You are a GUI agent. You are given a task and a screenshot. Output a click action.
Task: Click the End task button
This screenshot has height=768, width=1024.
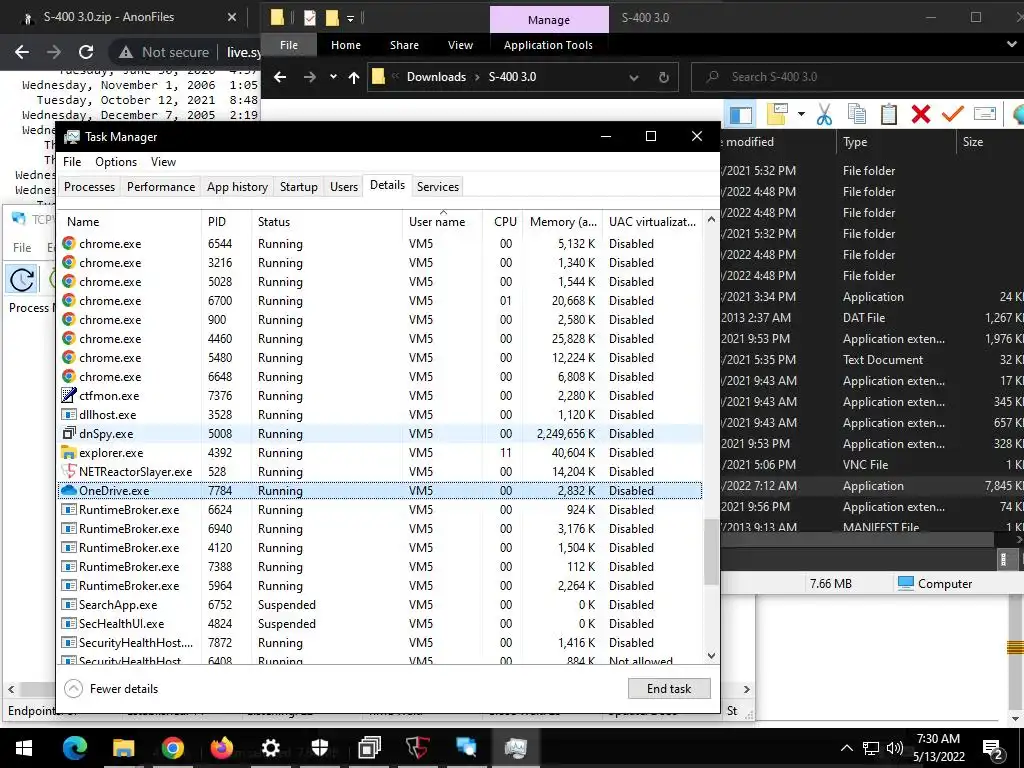(669, 688)
